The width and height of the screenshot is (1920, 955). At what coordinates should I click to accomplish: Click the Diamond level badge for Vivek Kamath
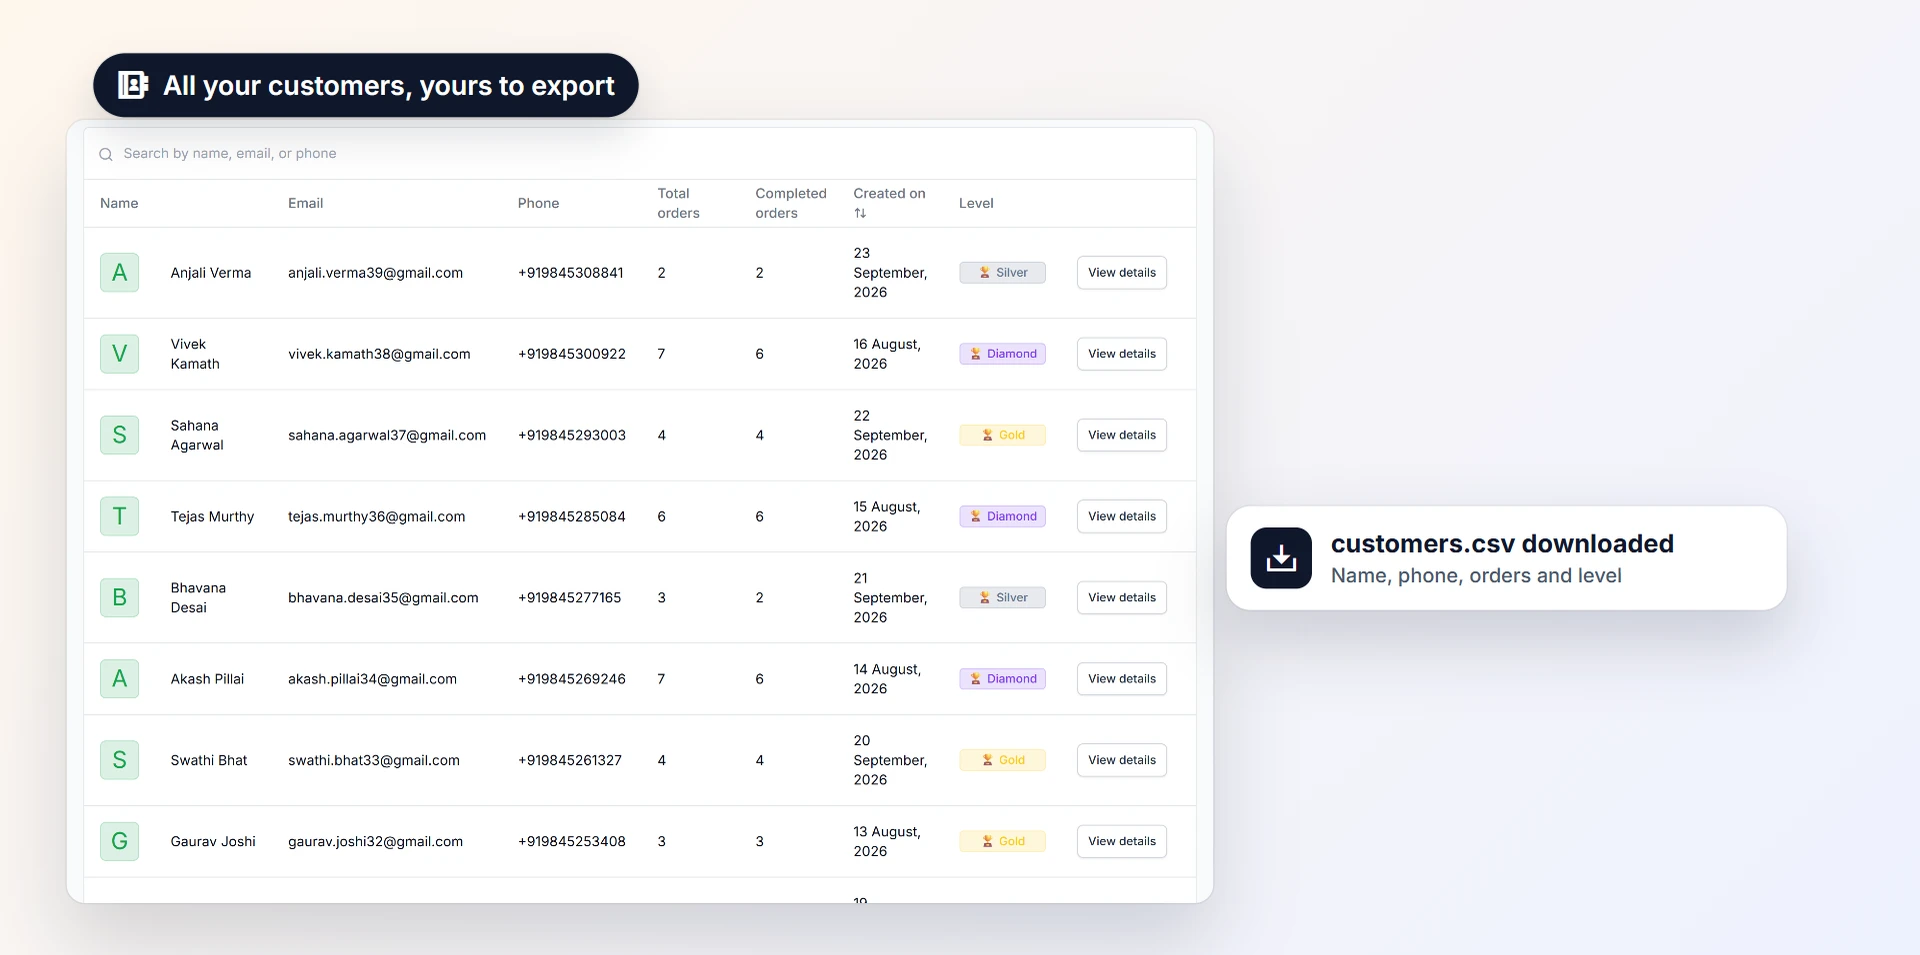[1002, 354]
